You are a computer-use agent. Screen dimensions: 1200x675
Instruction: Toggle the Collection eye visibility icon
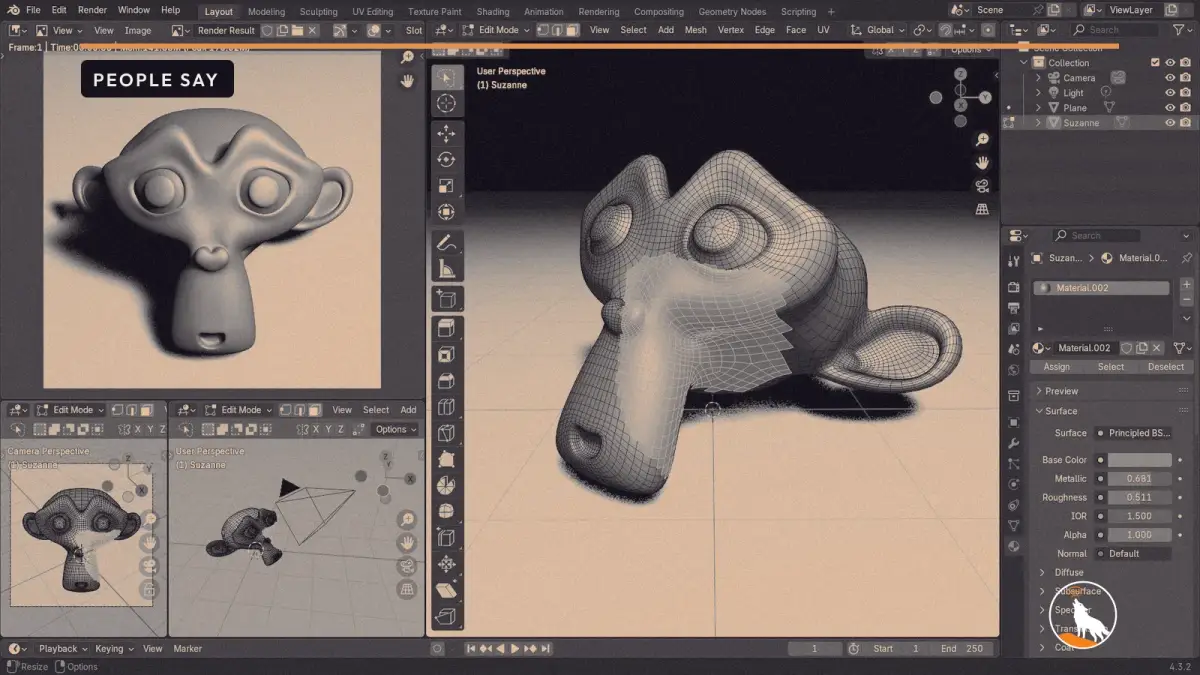tap(1170, 63)
